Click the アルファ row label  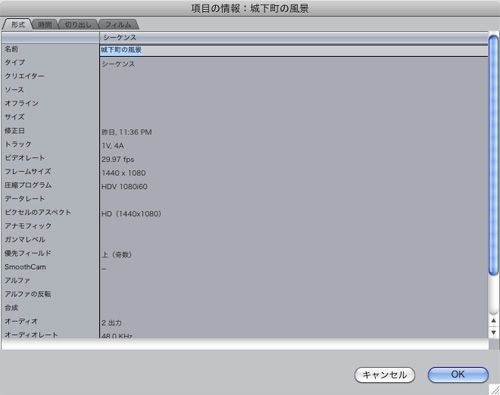point(17,281)
